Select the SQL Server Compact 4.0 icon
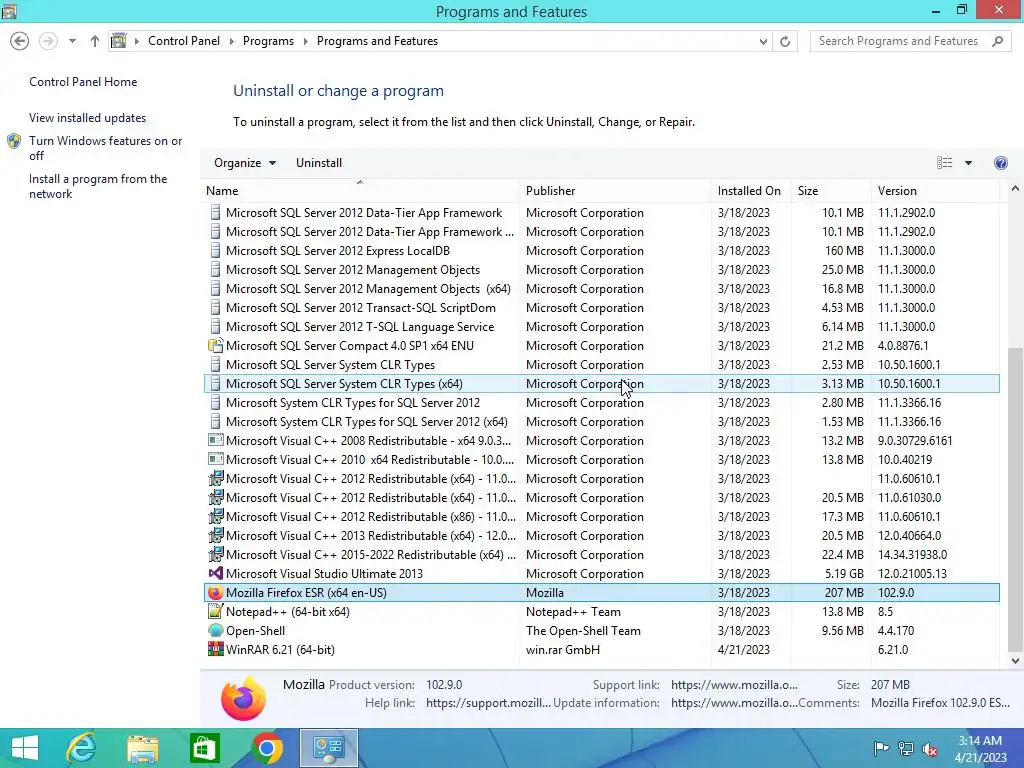The width and height of the screenshot is (1024, 768). pos(215,345)
